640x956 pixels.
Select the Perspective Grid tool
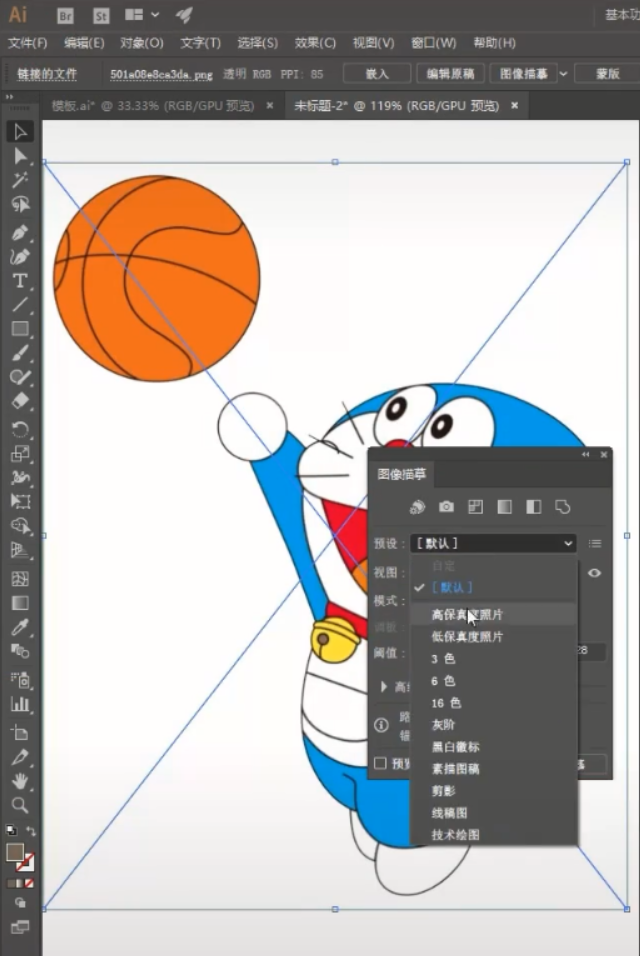pos(20,550)
